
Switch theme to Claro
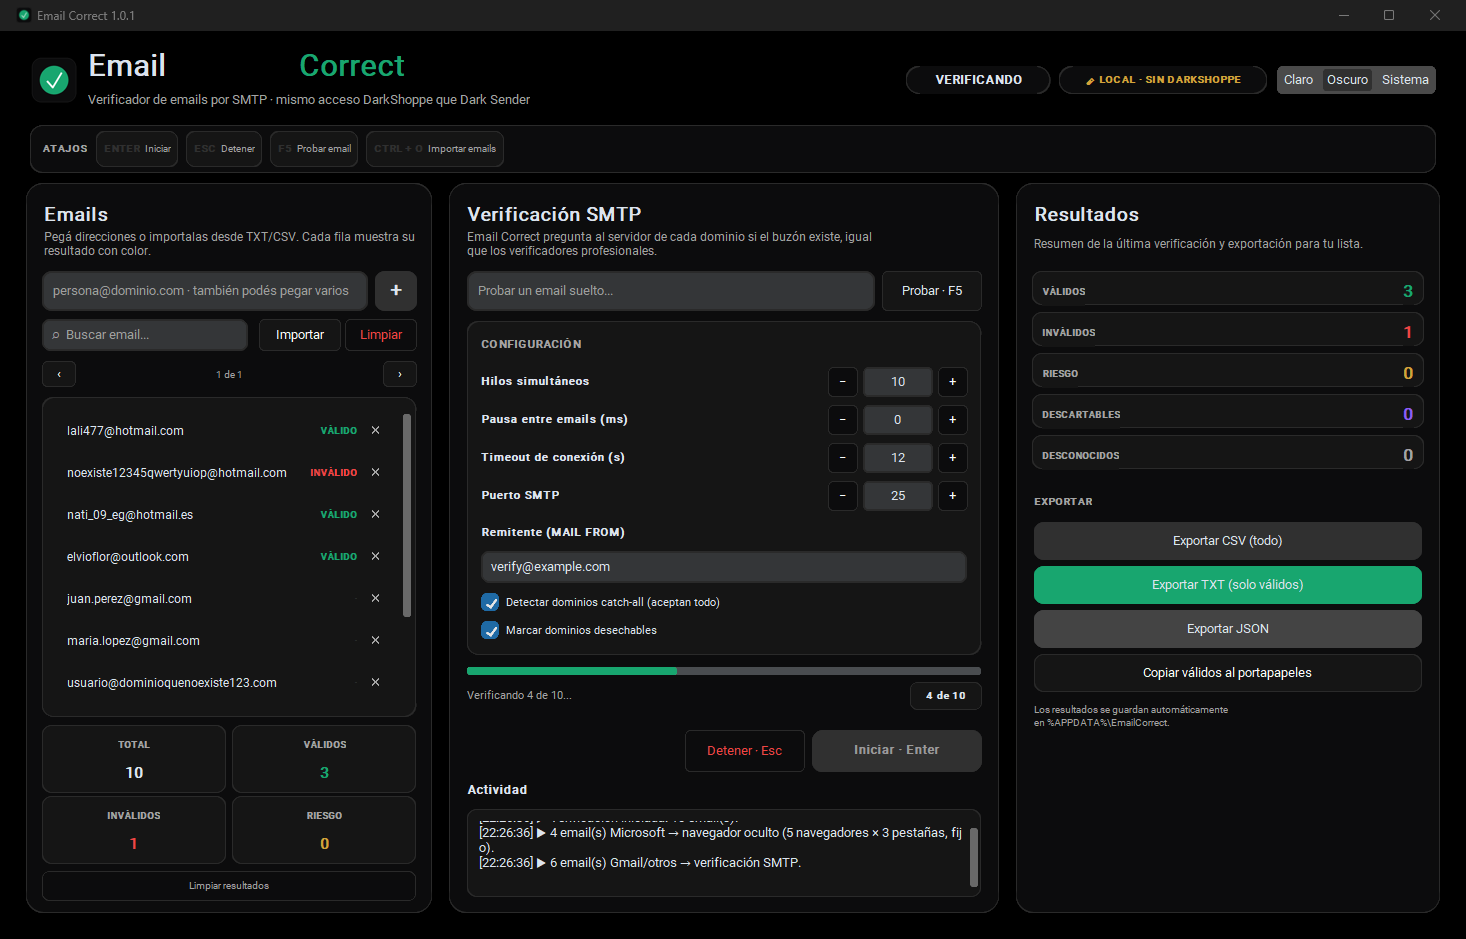pos(1298,80)
